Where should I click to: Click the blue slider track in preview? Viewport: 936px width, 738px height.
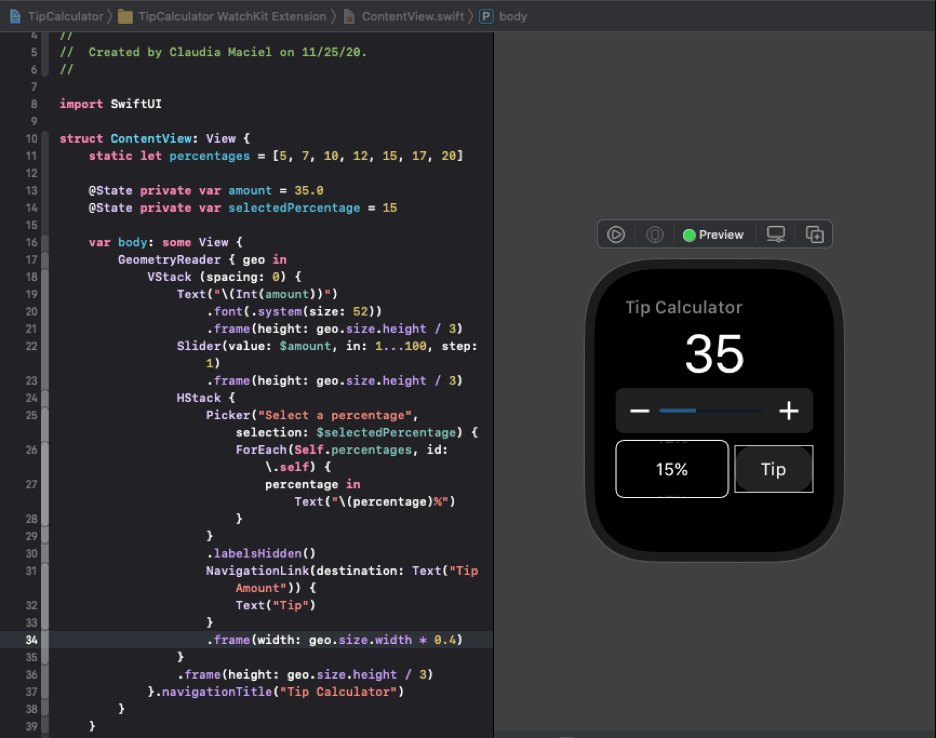[678, 411]
